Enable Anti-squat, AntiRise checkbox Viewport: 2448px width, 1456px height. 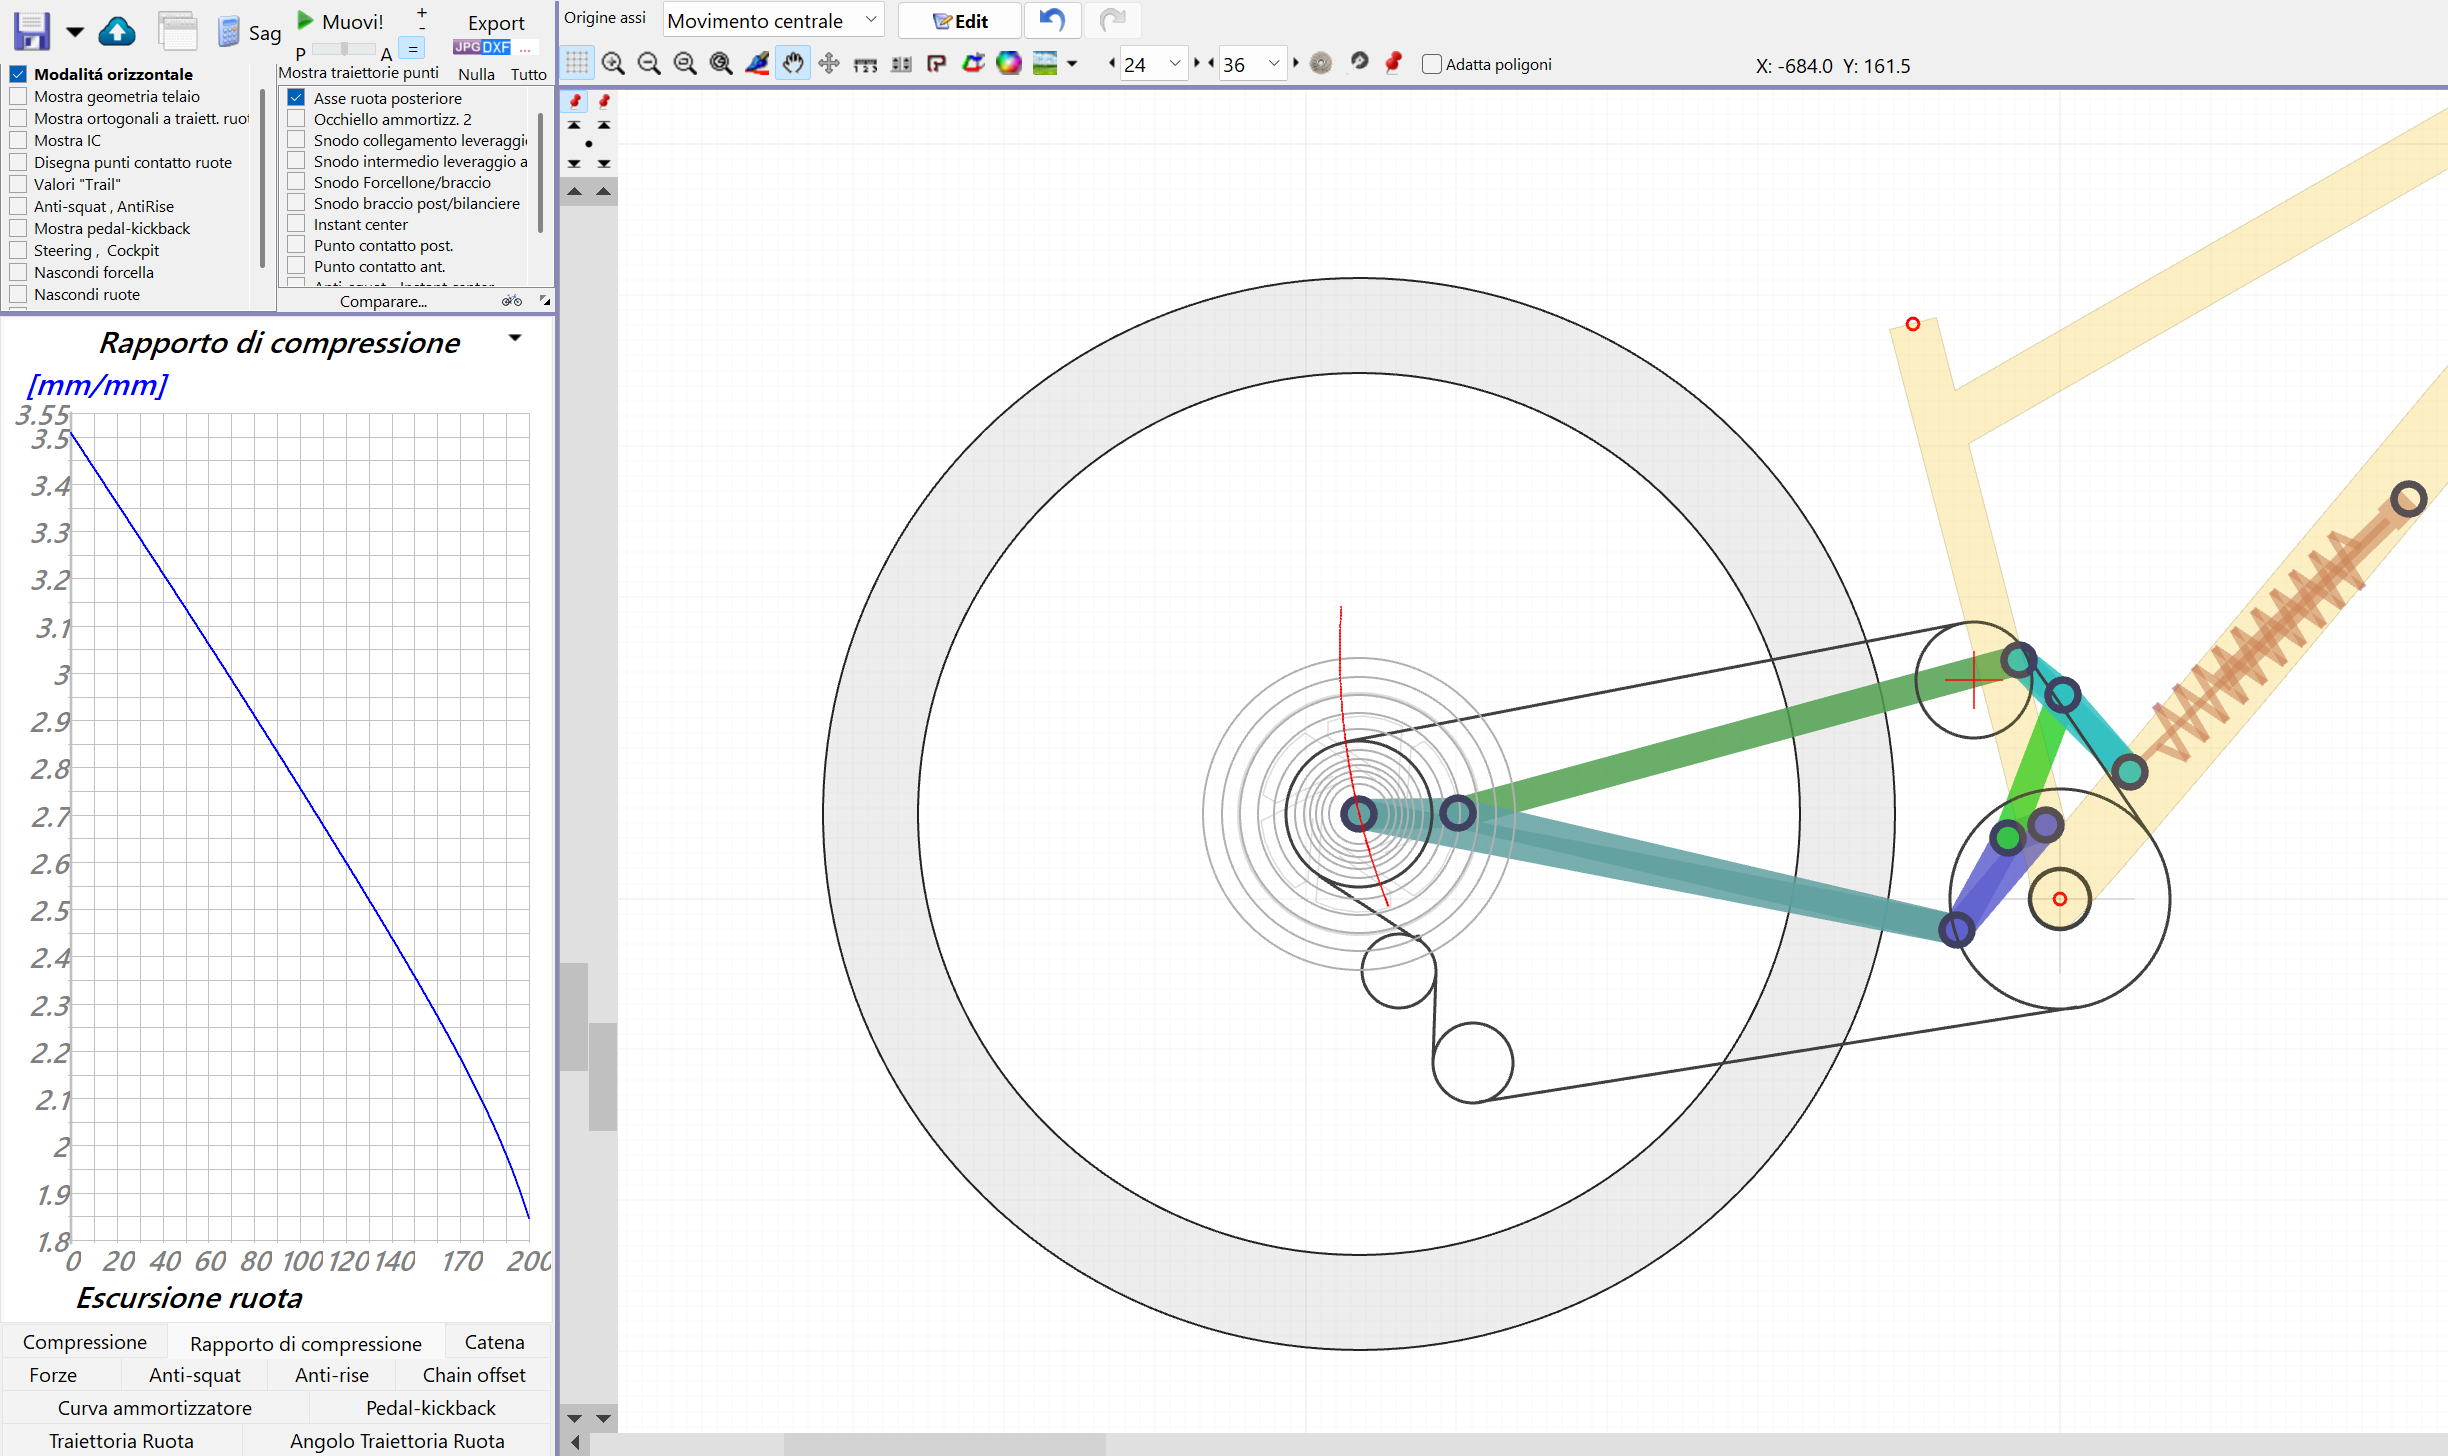pyautogui.click(x=18, y=206)
